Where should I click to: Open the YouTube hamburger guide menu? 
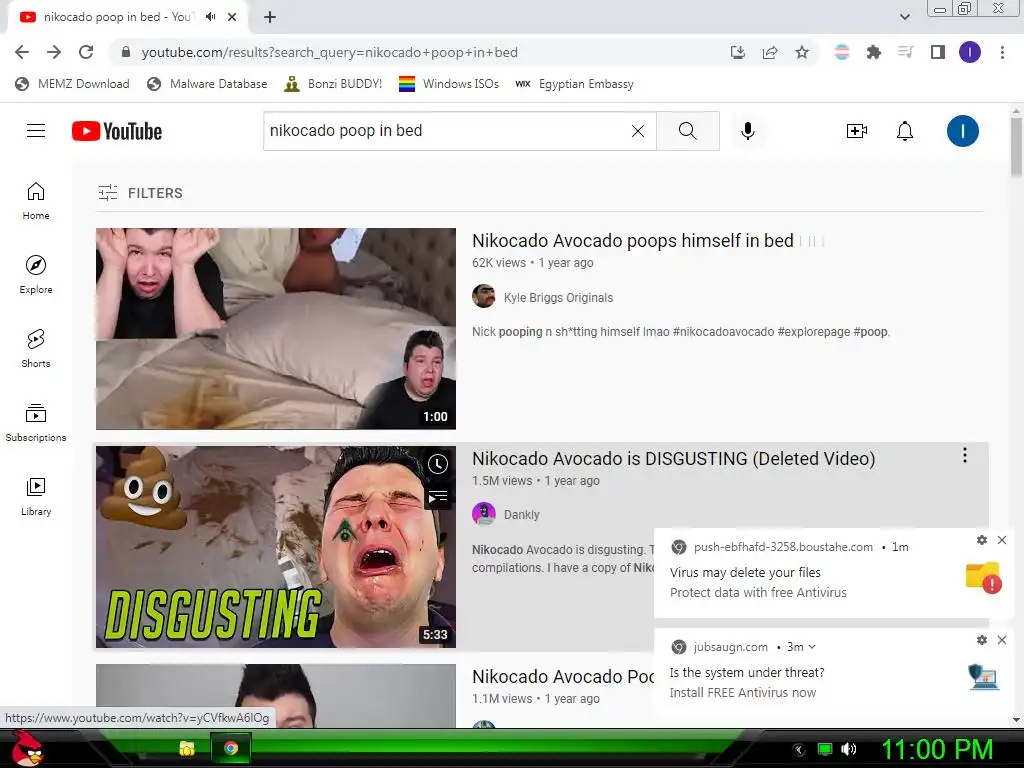point(36,131)
